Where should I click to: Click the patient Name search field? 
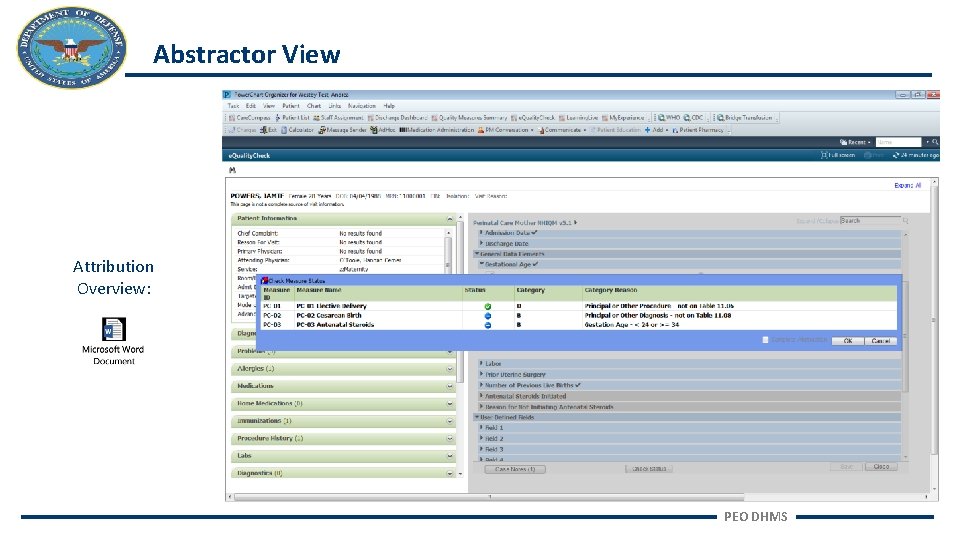click(x=898, y=142)
